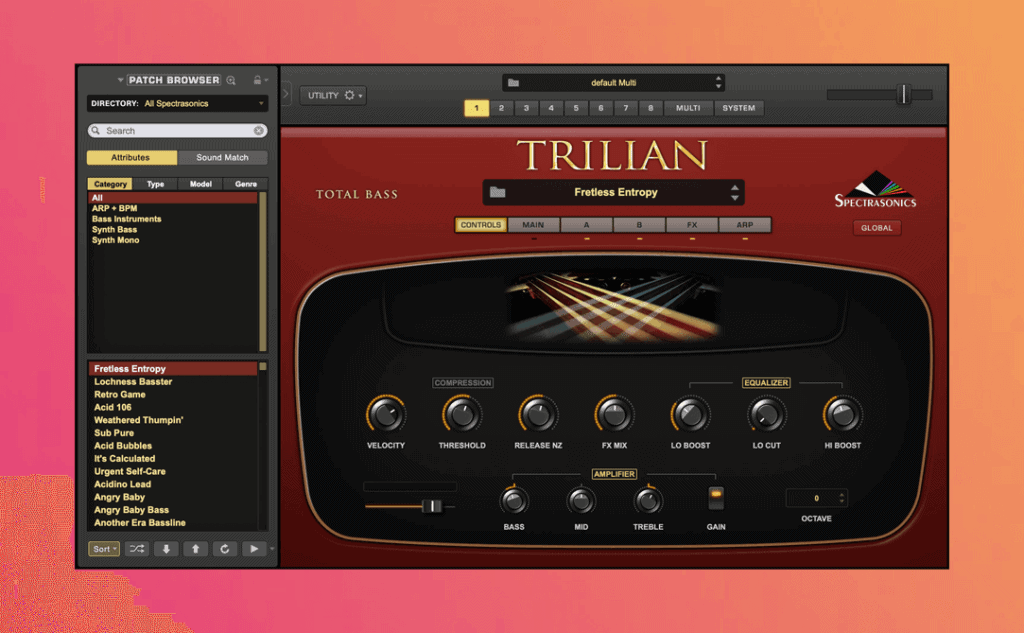Change the Octave value stepper
This screenshot has height=633, width=1024.
pyautogui.click(x=841, y=498)
